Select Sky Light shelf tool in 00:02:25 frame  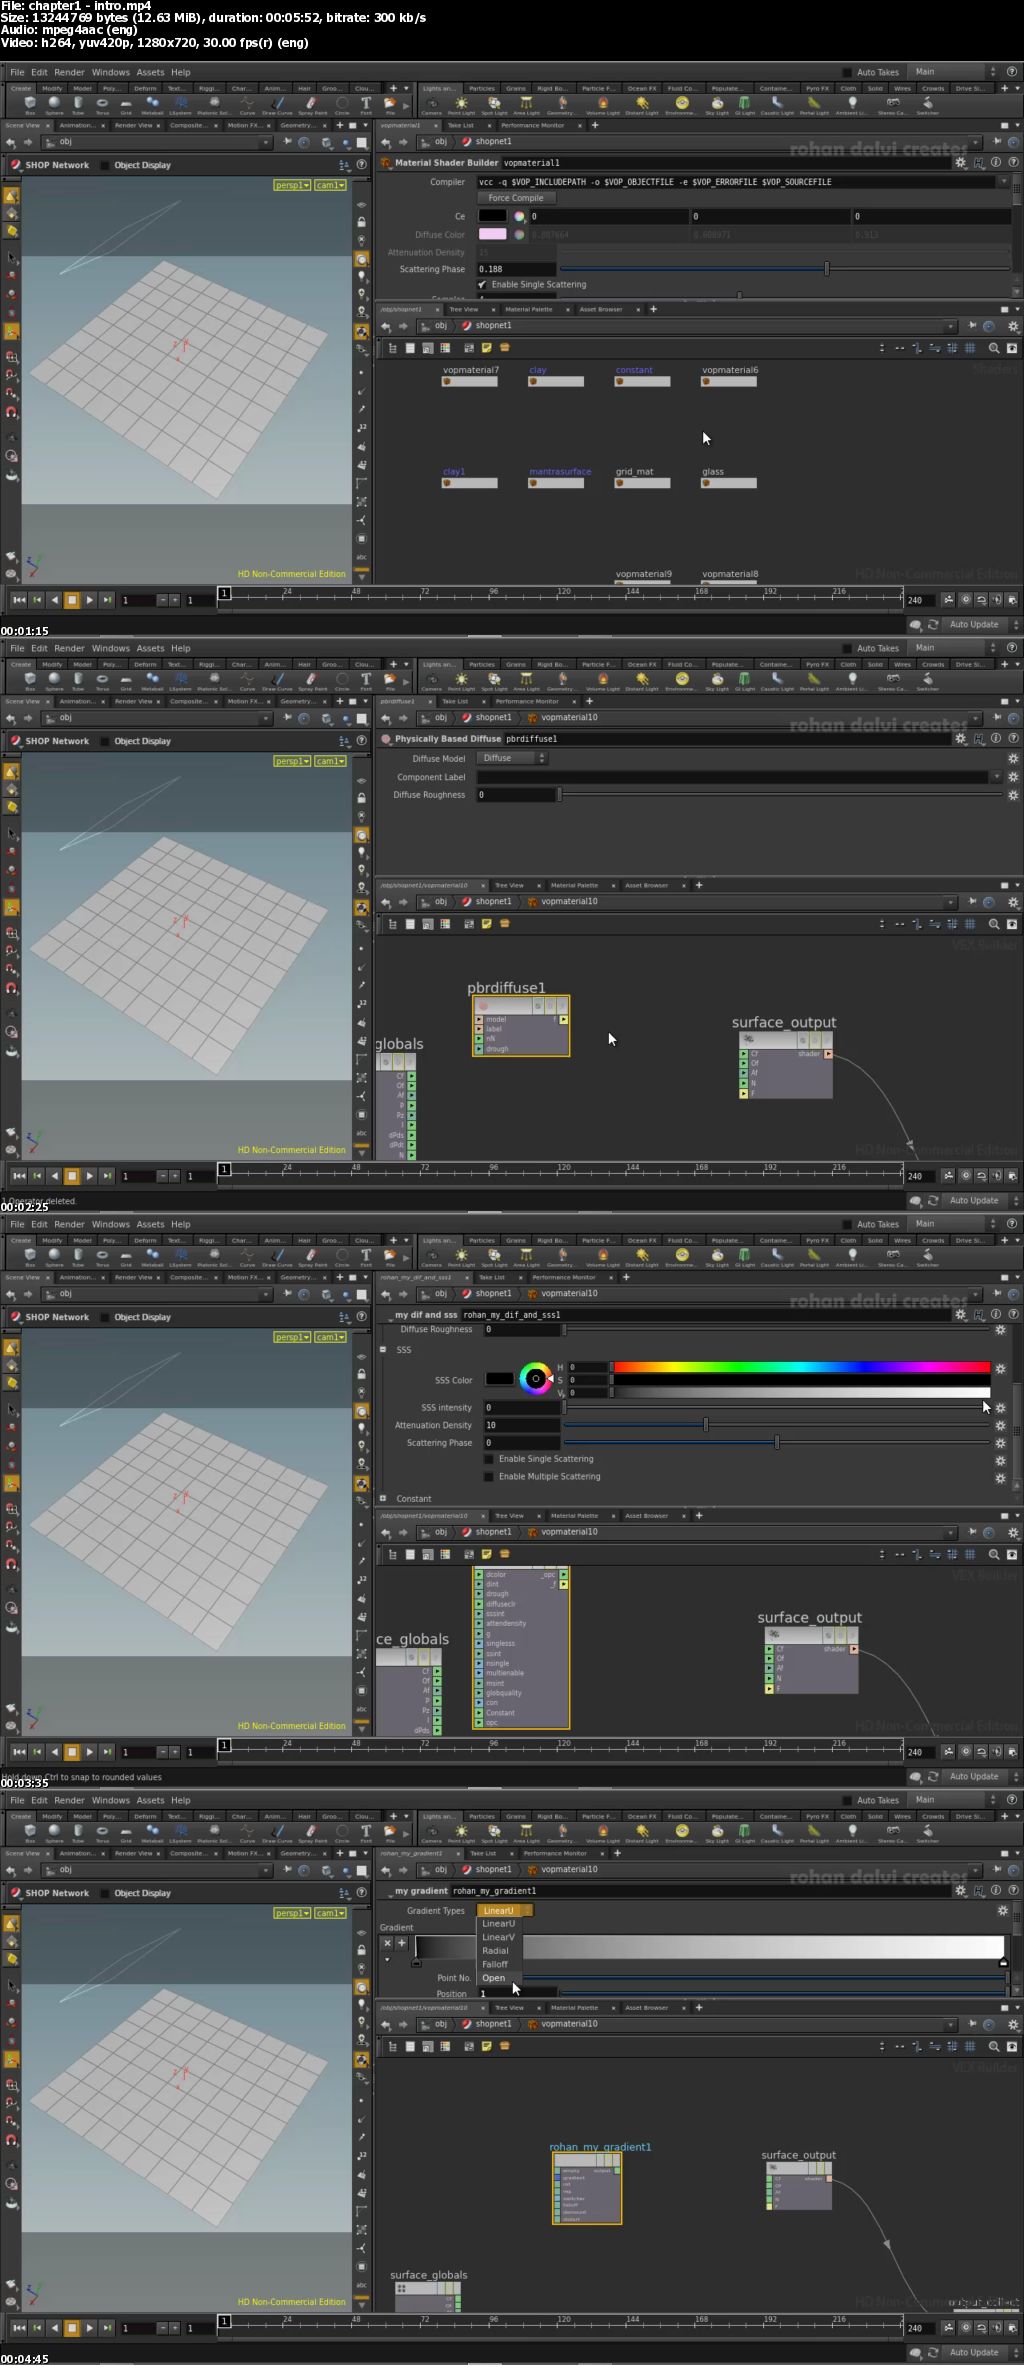(717, 681)
